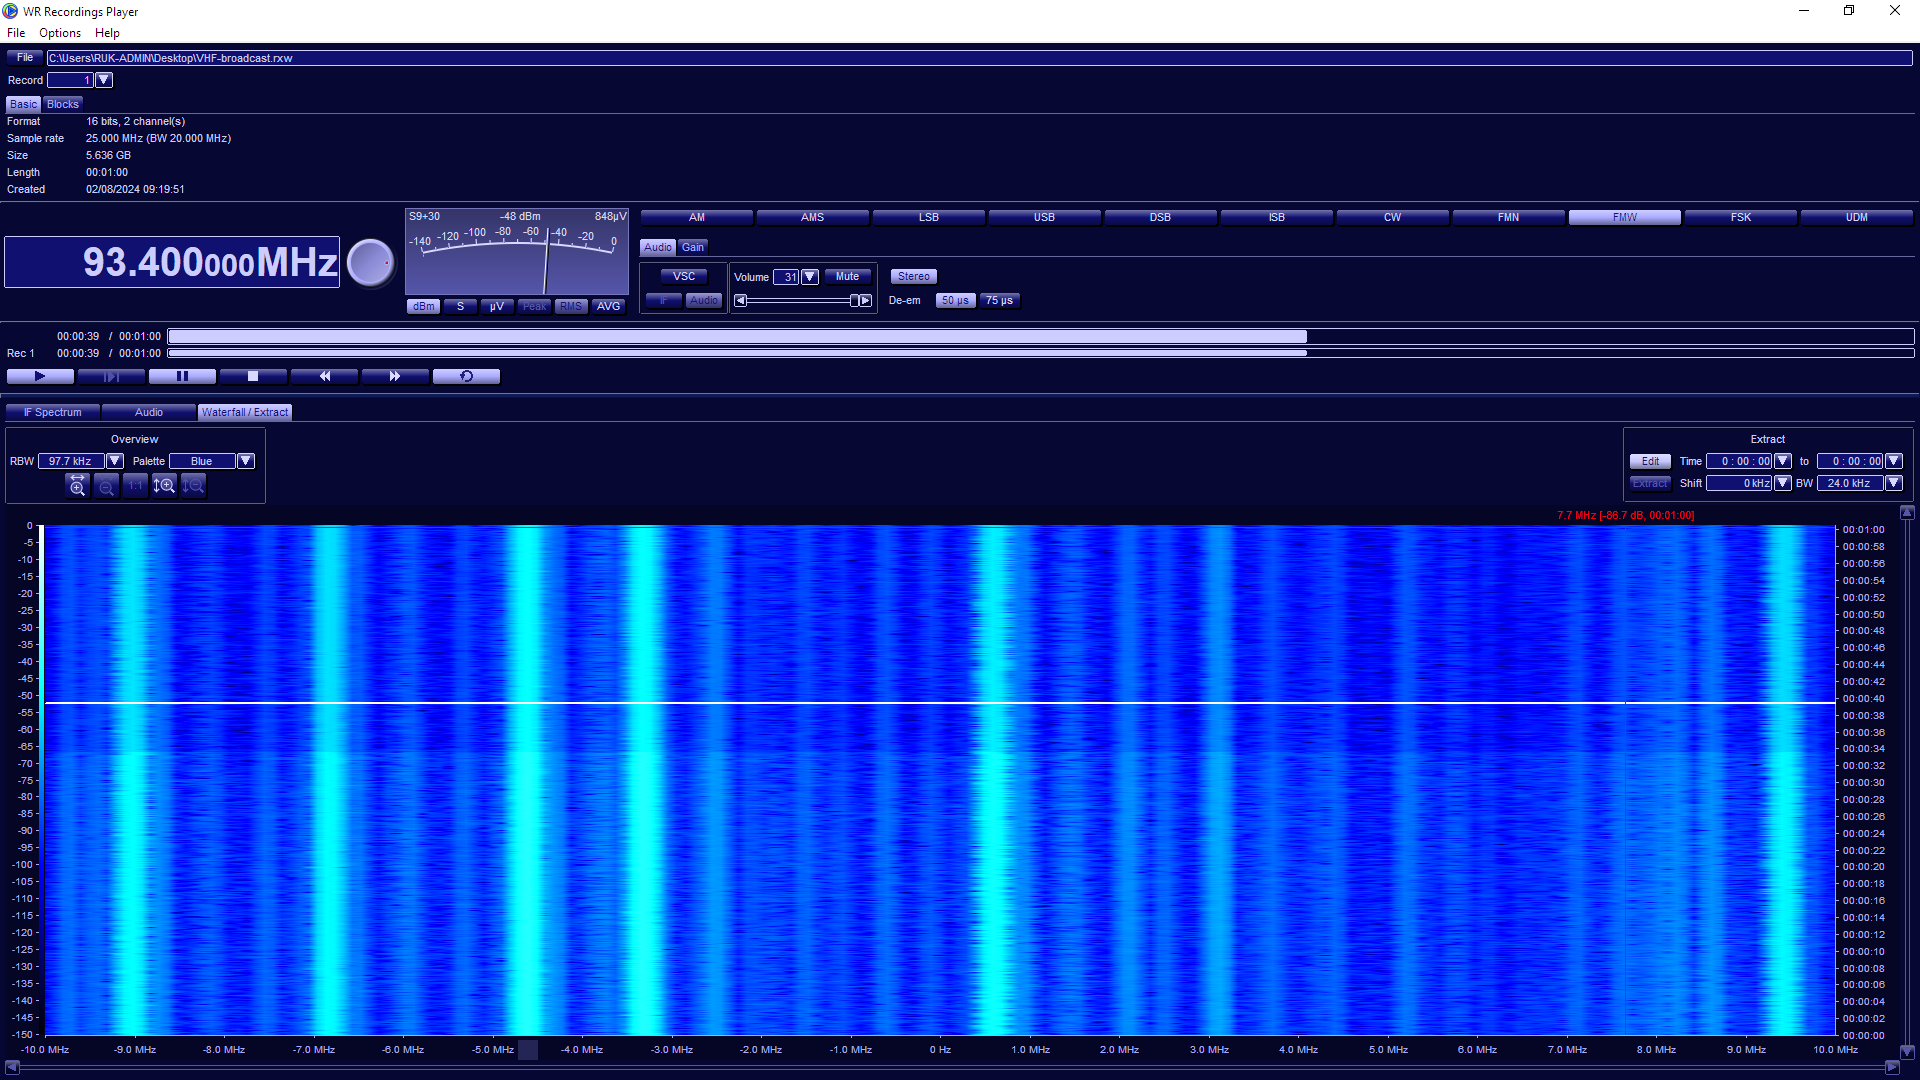The width and height of the screenshot is (1920, 1080).
Task: Click the vertical zoom-in icon
Action: 164,486
